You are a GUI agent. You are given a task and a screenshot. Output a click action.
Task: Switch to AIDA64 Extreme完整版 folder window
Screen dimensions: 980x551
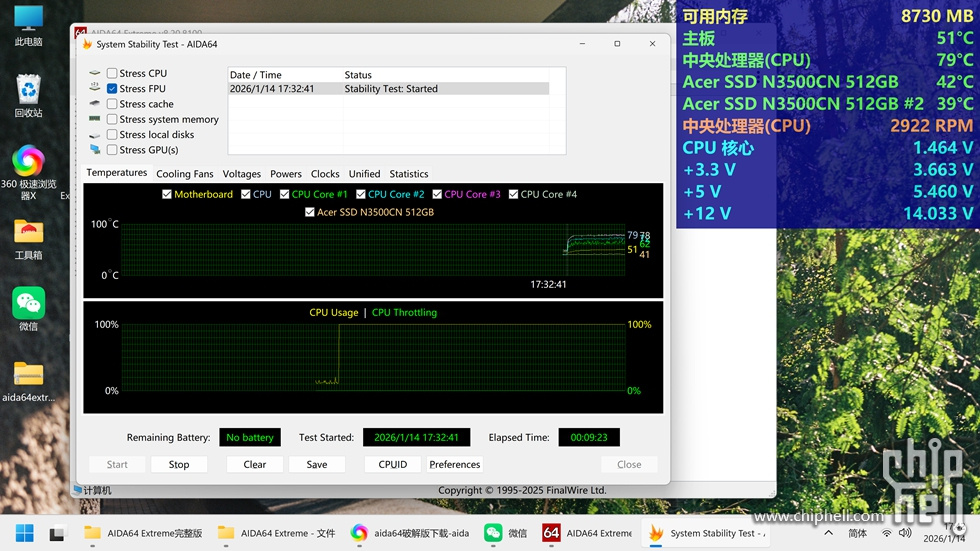[x=143, y=533]
